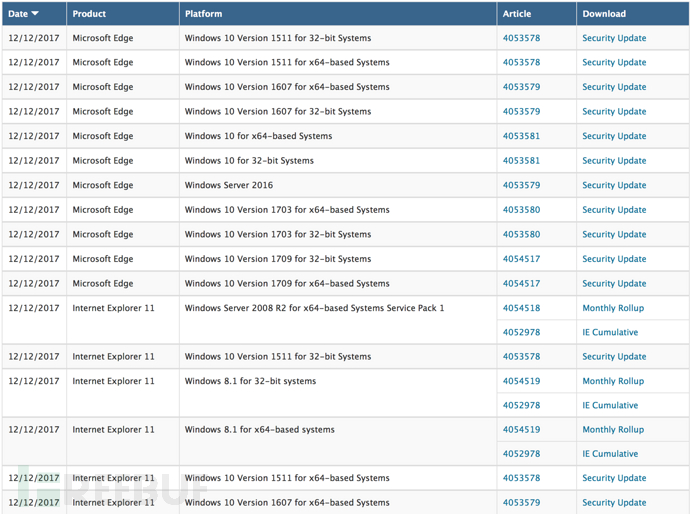Open article 4053578 for Edge 1511 32-bit

coord(521,38)
